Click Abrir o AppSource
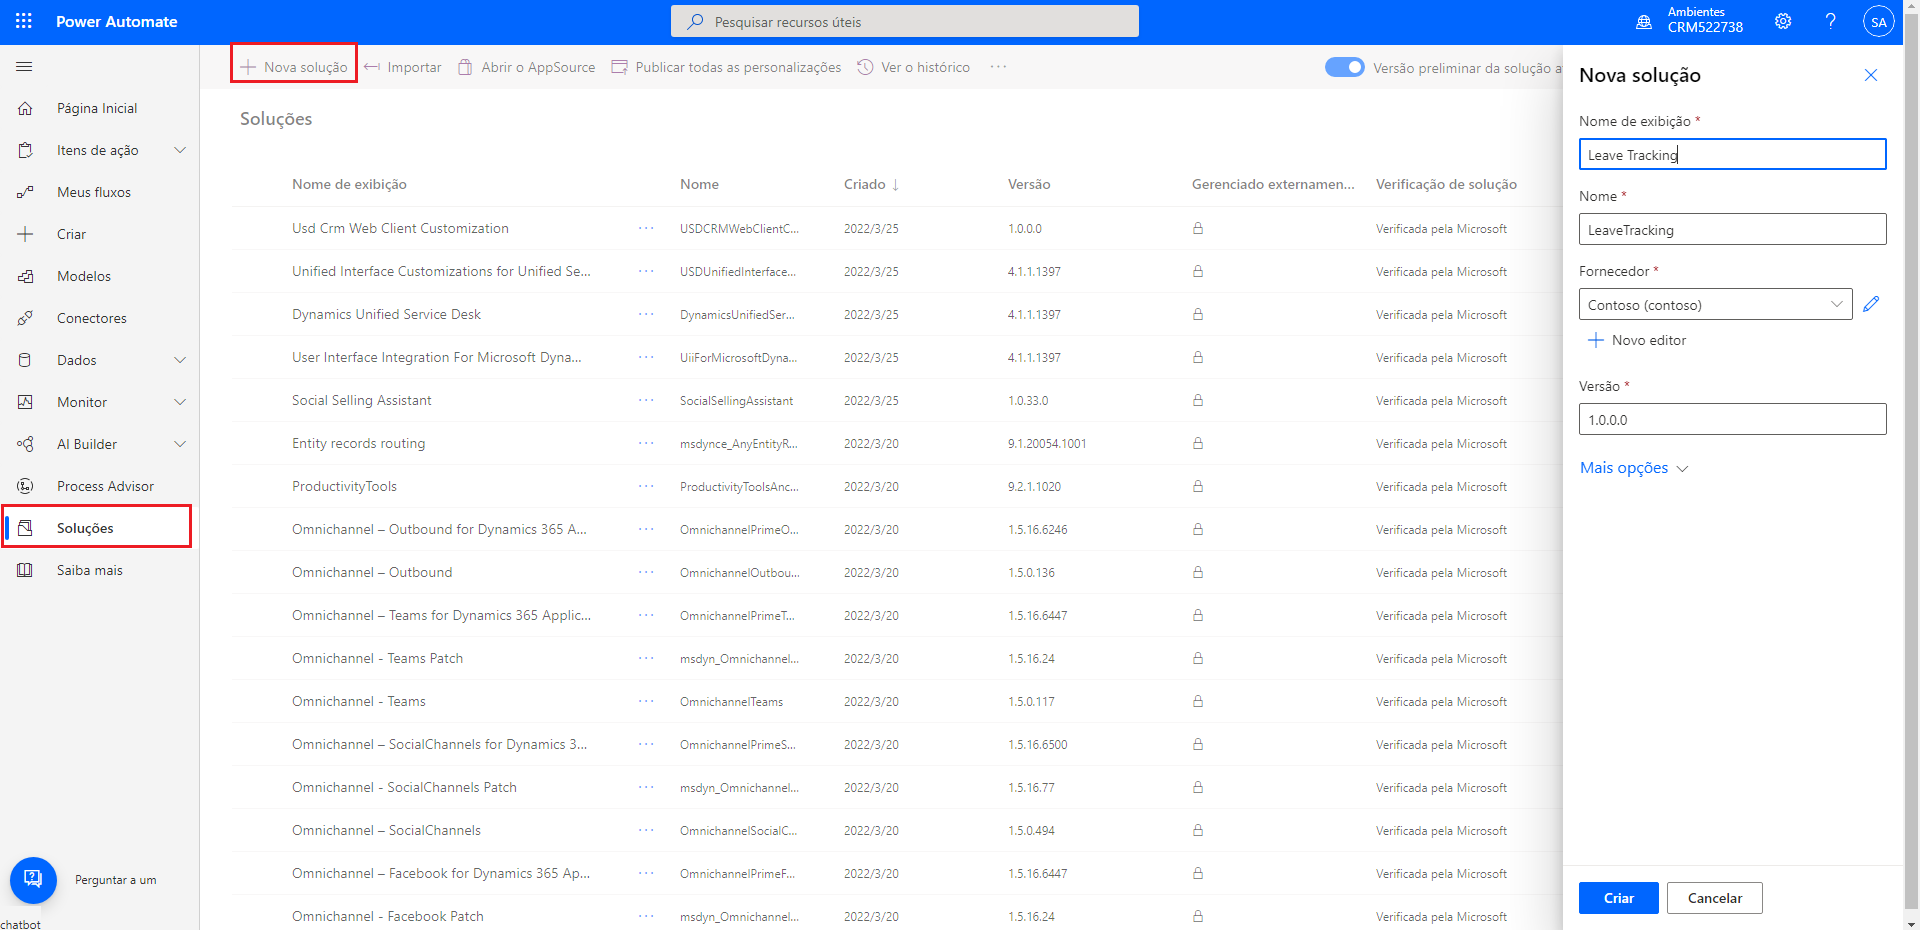The height and width of the screenshot is (930, 1920). (527, 67)
